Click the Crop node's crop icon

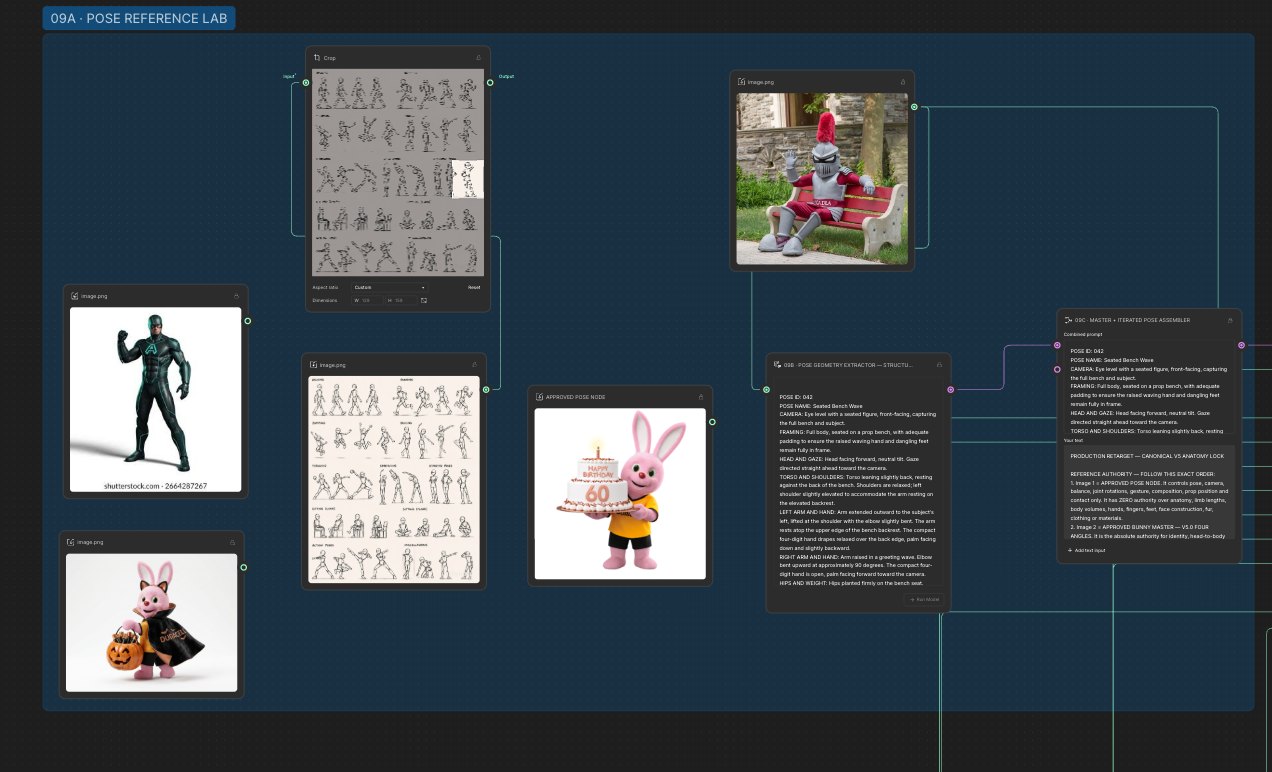[317, 58]
